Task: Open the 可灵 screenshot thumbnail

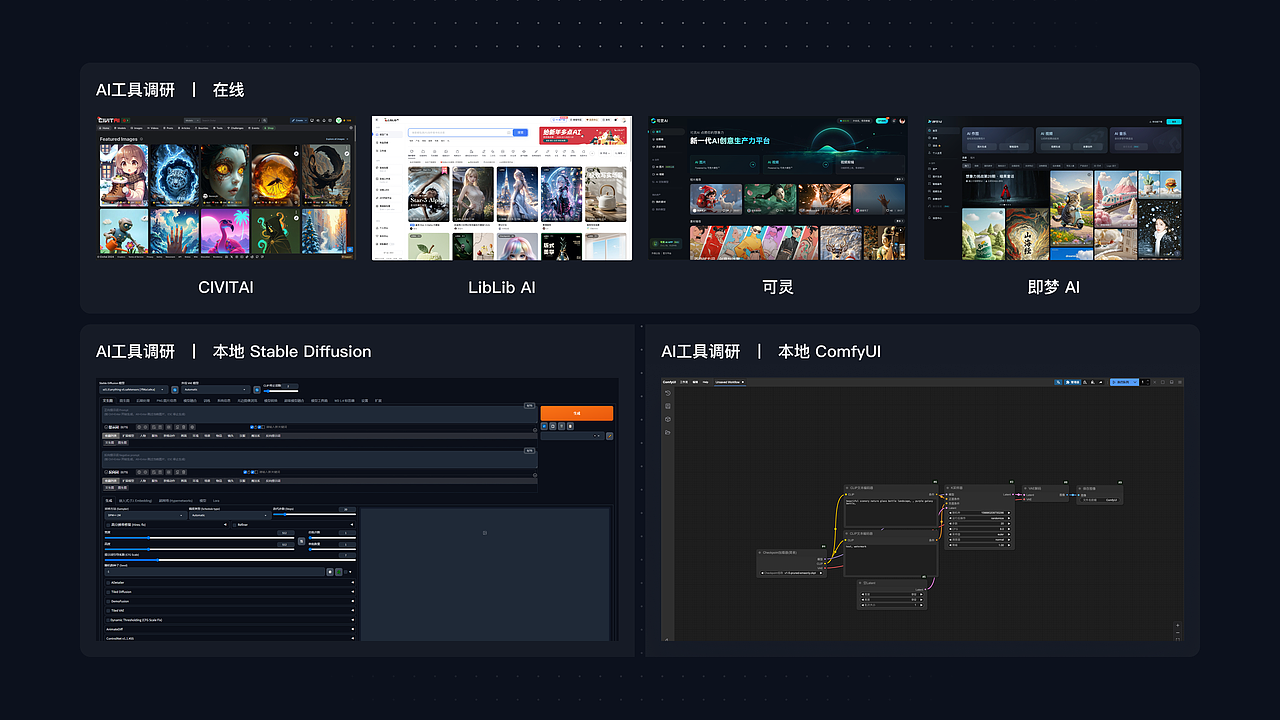Action: click(x=778, y=188)
